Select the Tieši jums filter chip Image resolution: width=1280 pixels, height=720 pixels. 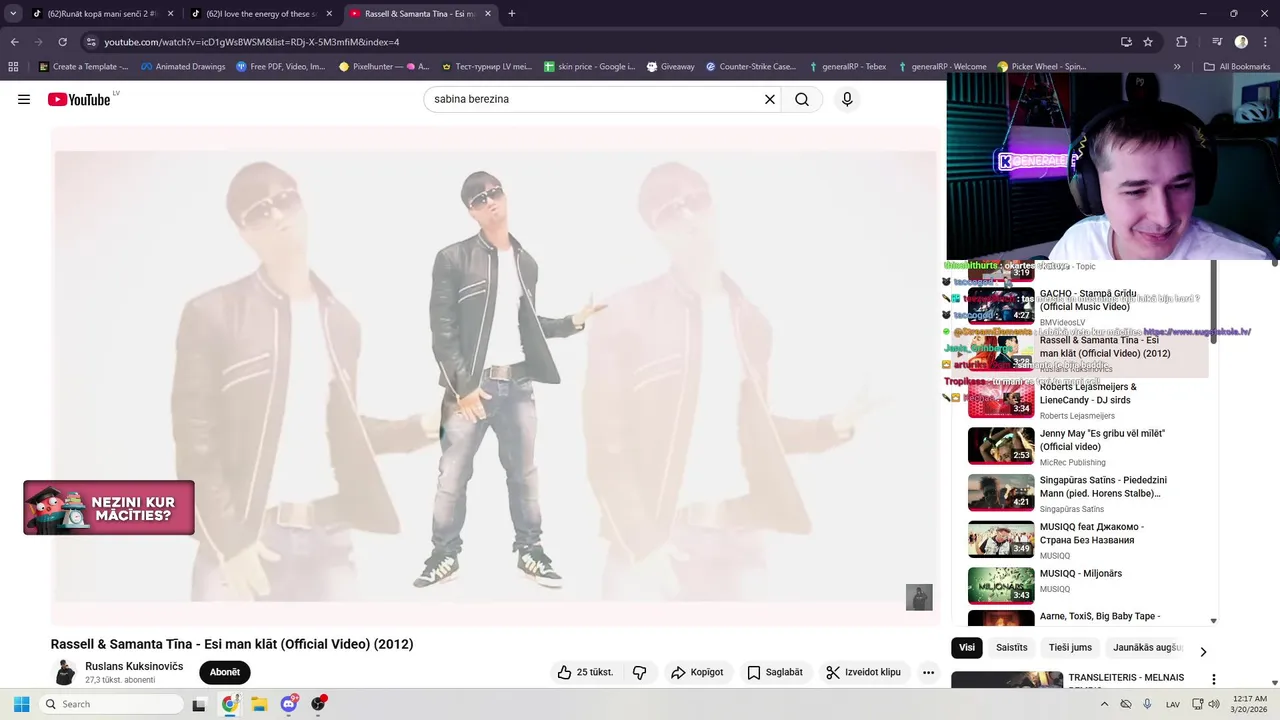pyautogui.click(x=1070, y=647)
